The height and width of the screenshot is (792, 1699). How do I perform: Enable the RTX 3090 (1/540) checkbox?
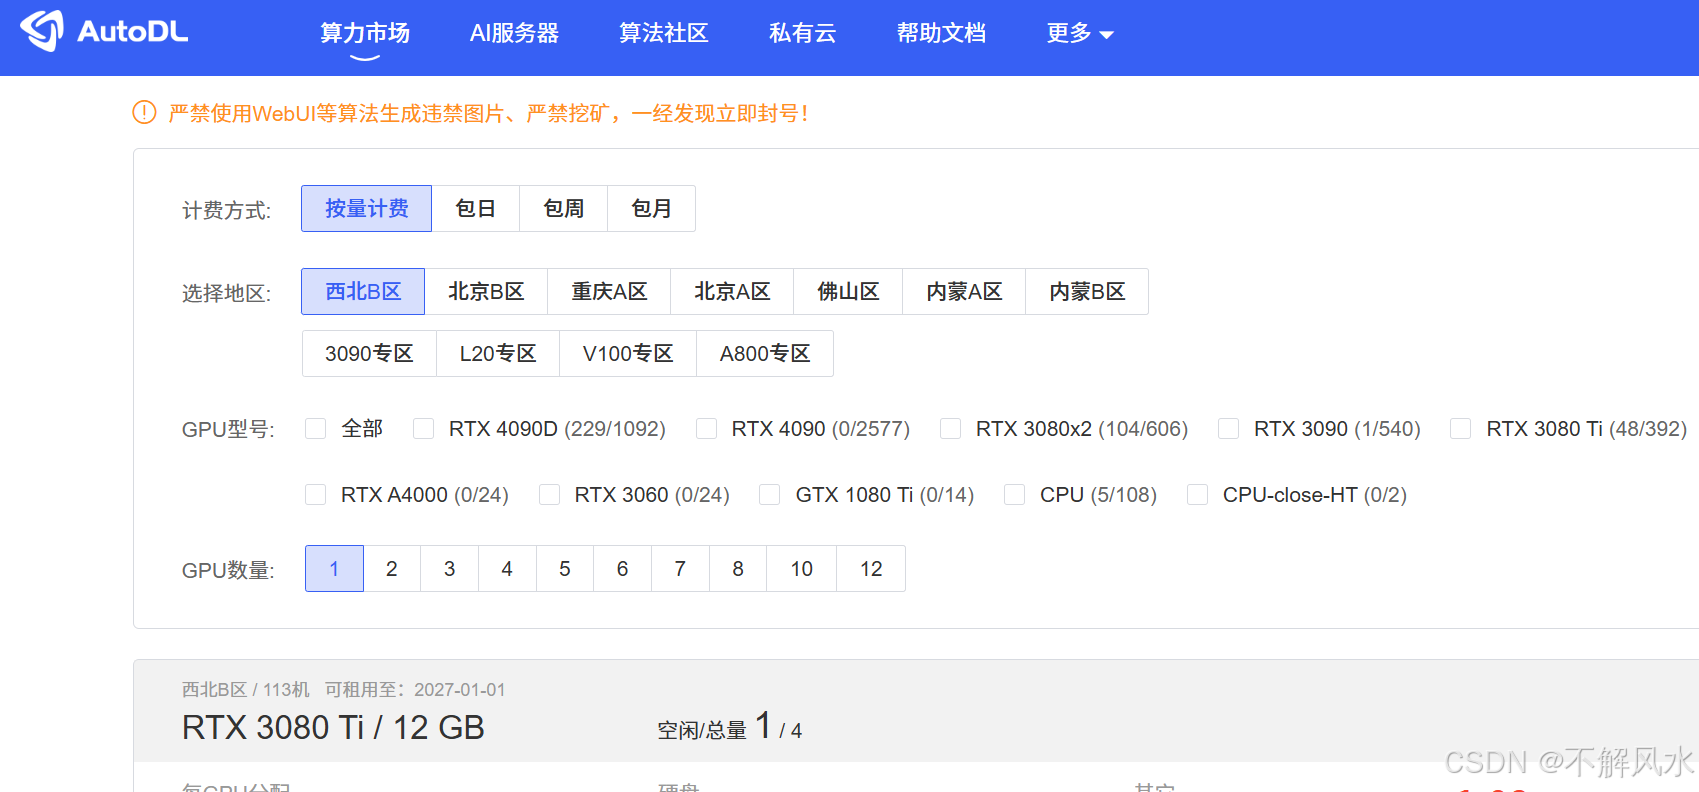(1229, 429)
